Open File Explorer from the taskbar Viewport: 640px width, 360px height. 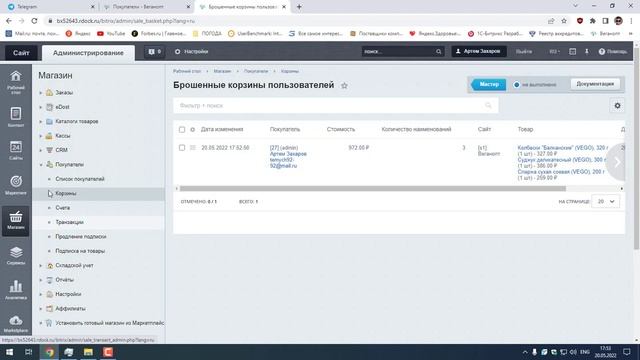(x=88, y=352)
